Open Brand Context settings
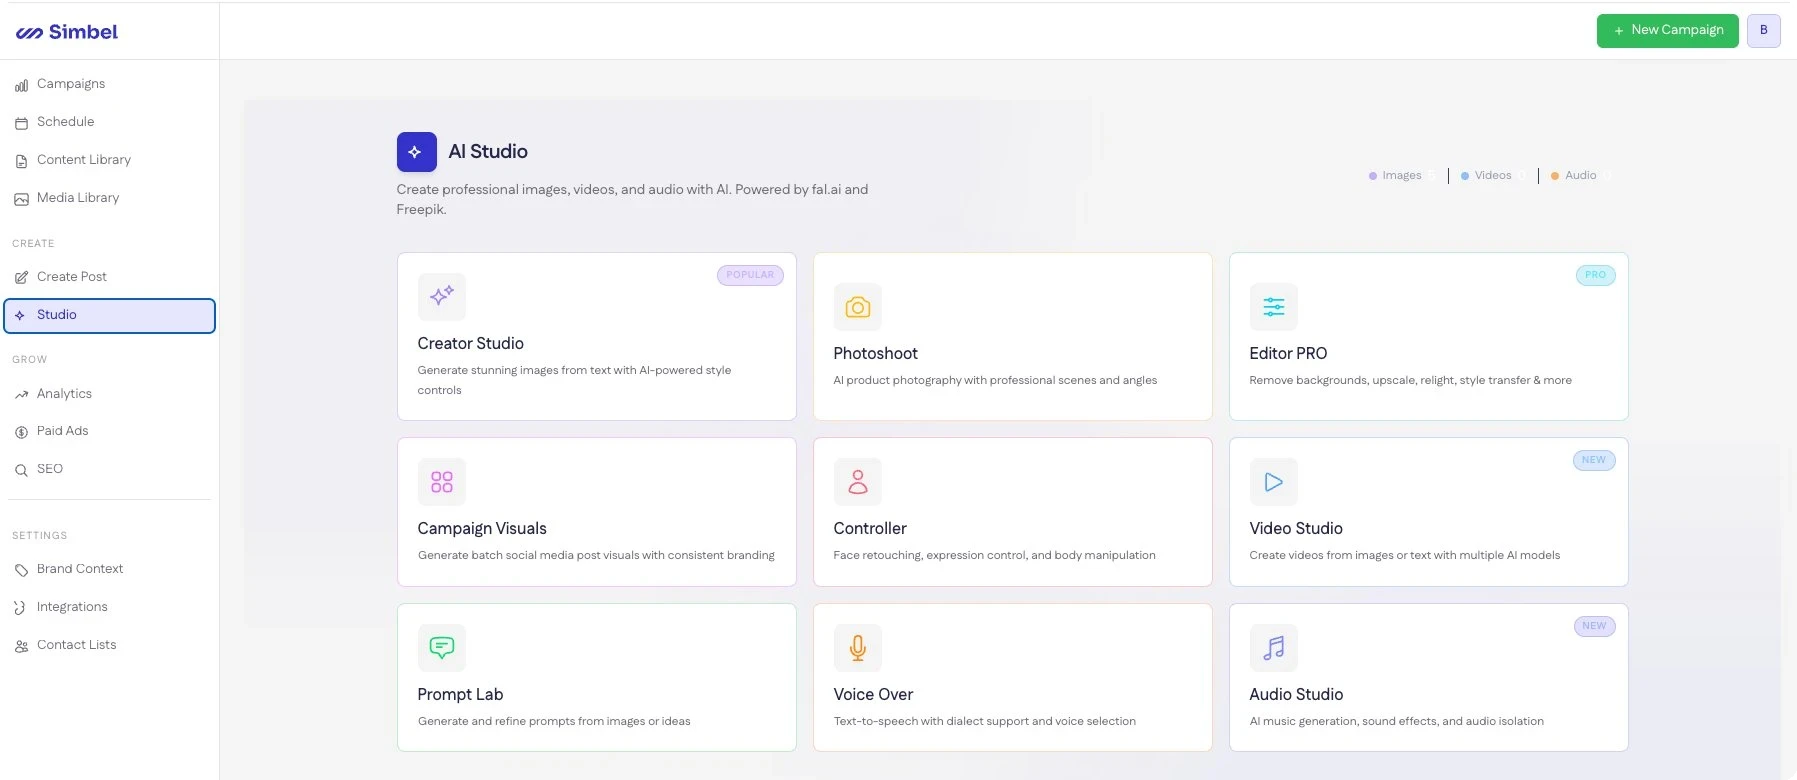Screen dimensions: 1797x780 point(109,569)
